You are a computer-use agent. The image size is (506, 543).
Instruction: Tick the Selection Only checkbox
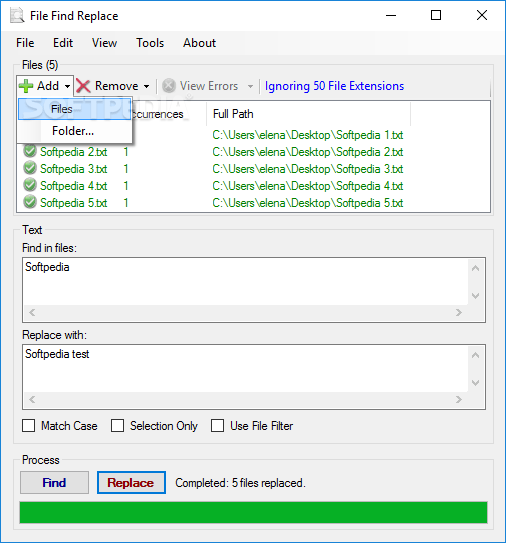(x=117, y=426)
